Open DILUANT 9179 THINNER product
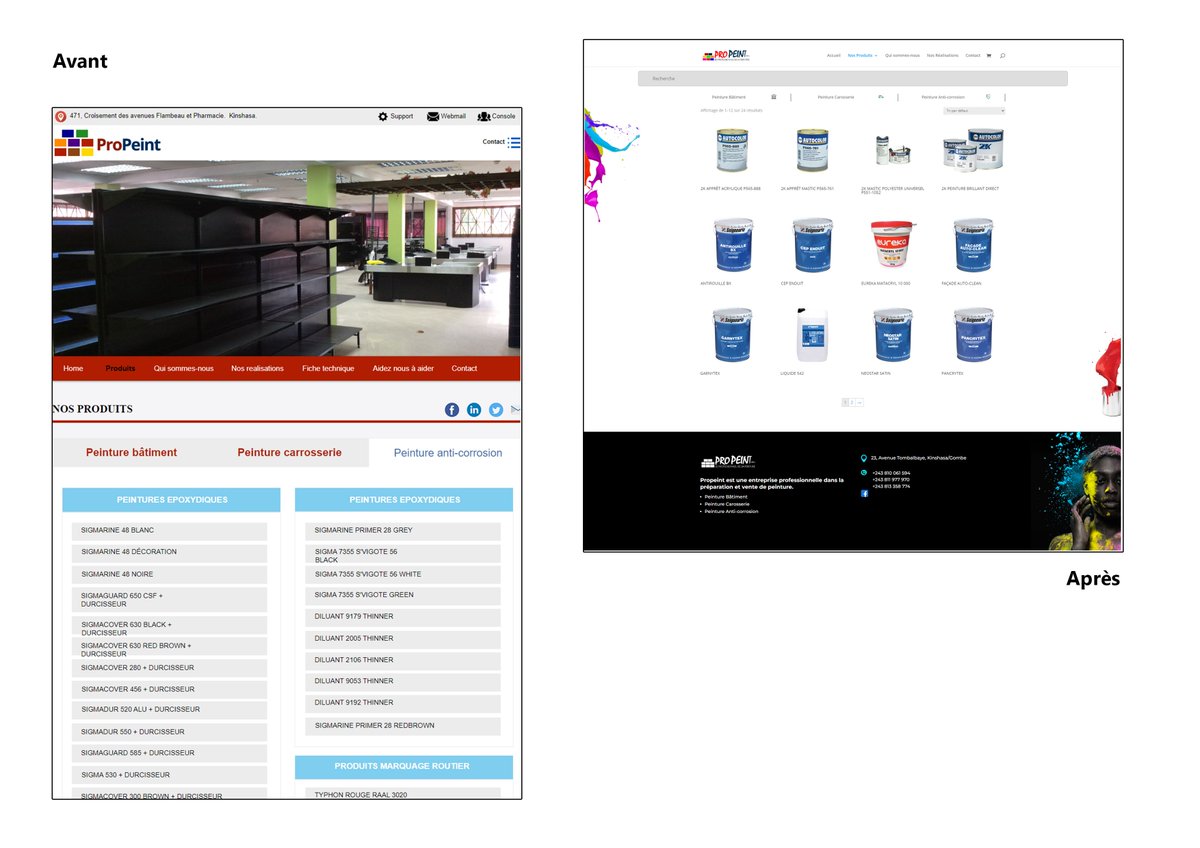This screenshot has width=1200, height=848. [402, 617]
